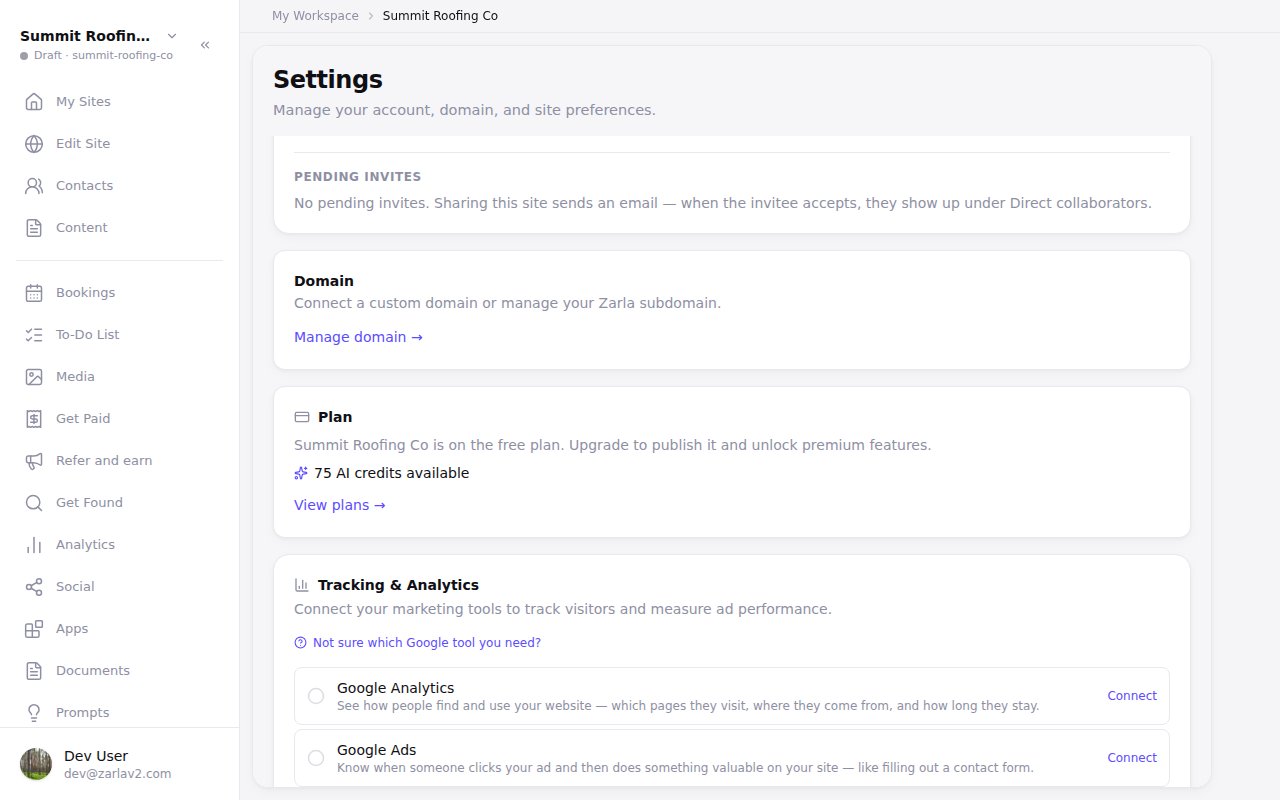Click the Documents file icon

click(x=34, y=671)
